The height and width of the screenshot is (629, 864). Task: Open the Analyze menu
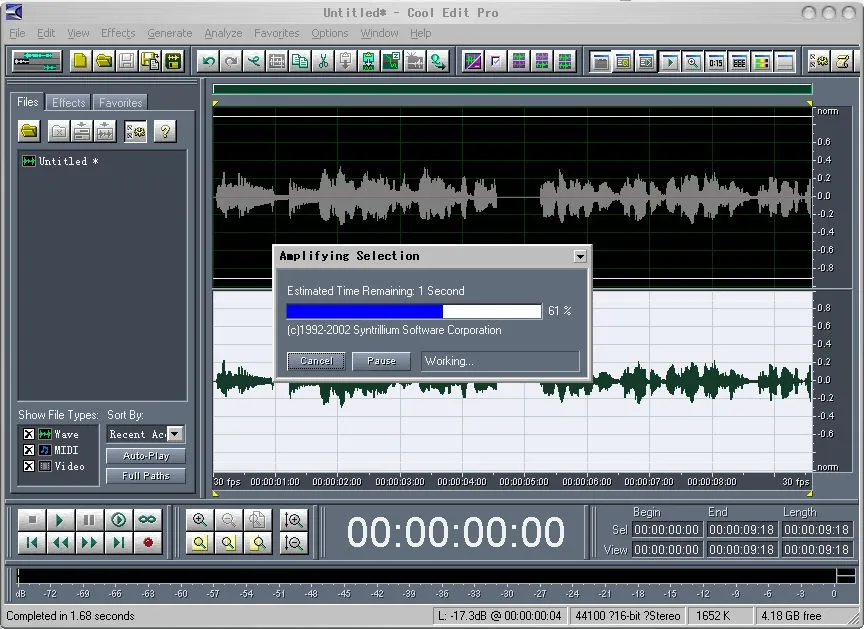tap(223, 33)
